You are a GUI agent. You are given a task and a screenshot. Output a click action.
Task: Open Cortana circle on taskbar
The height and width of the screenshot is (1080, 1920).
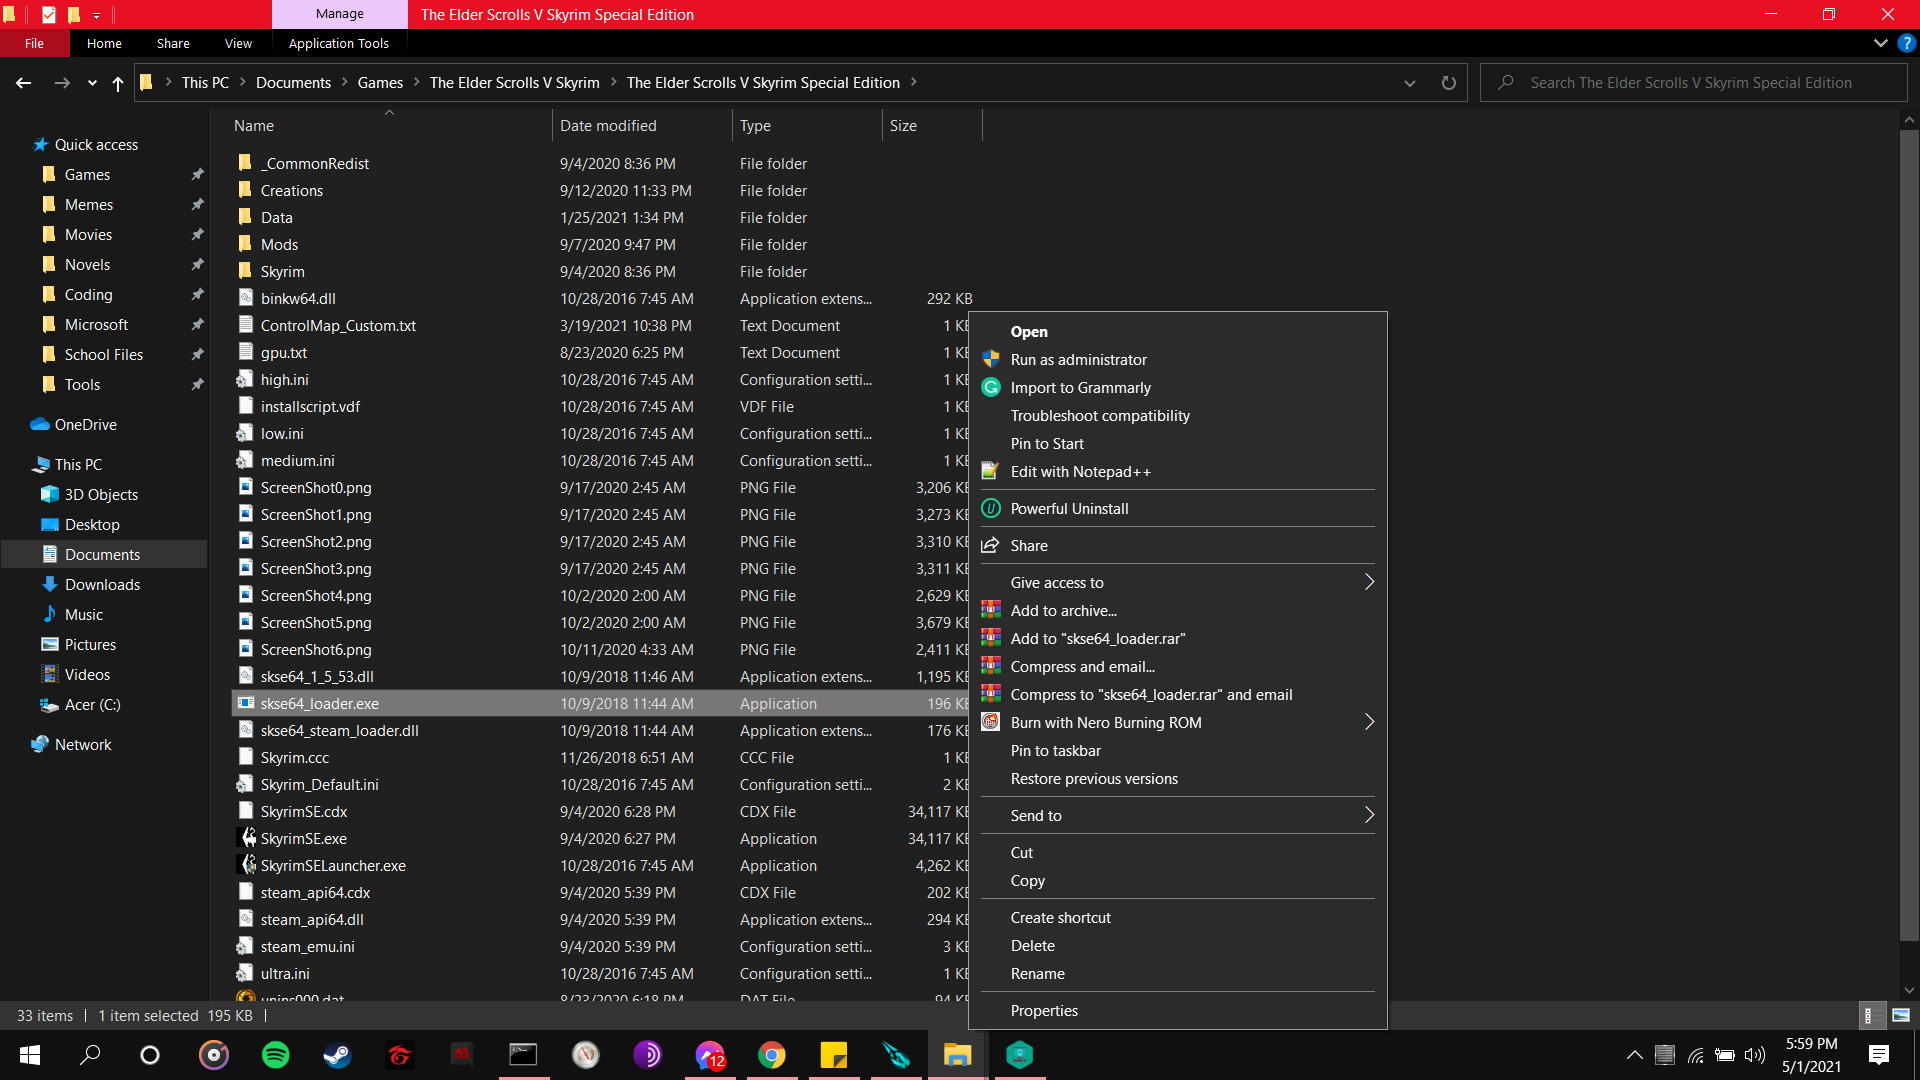pyautogui.click(x=150, y=1054)
